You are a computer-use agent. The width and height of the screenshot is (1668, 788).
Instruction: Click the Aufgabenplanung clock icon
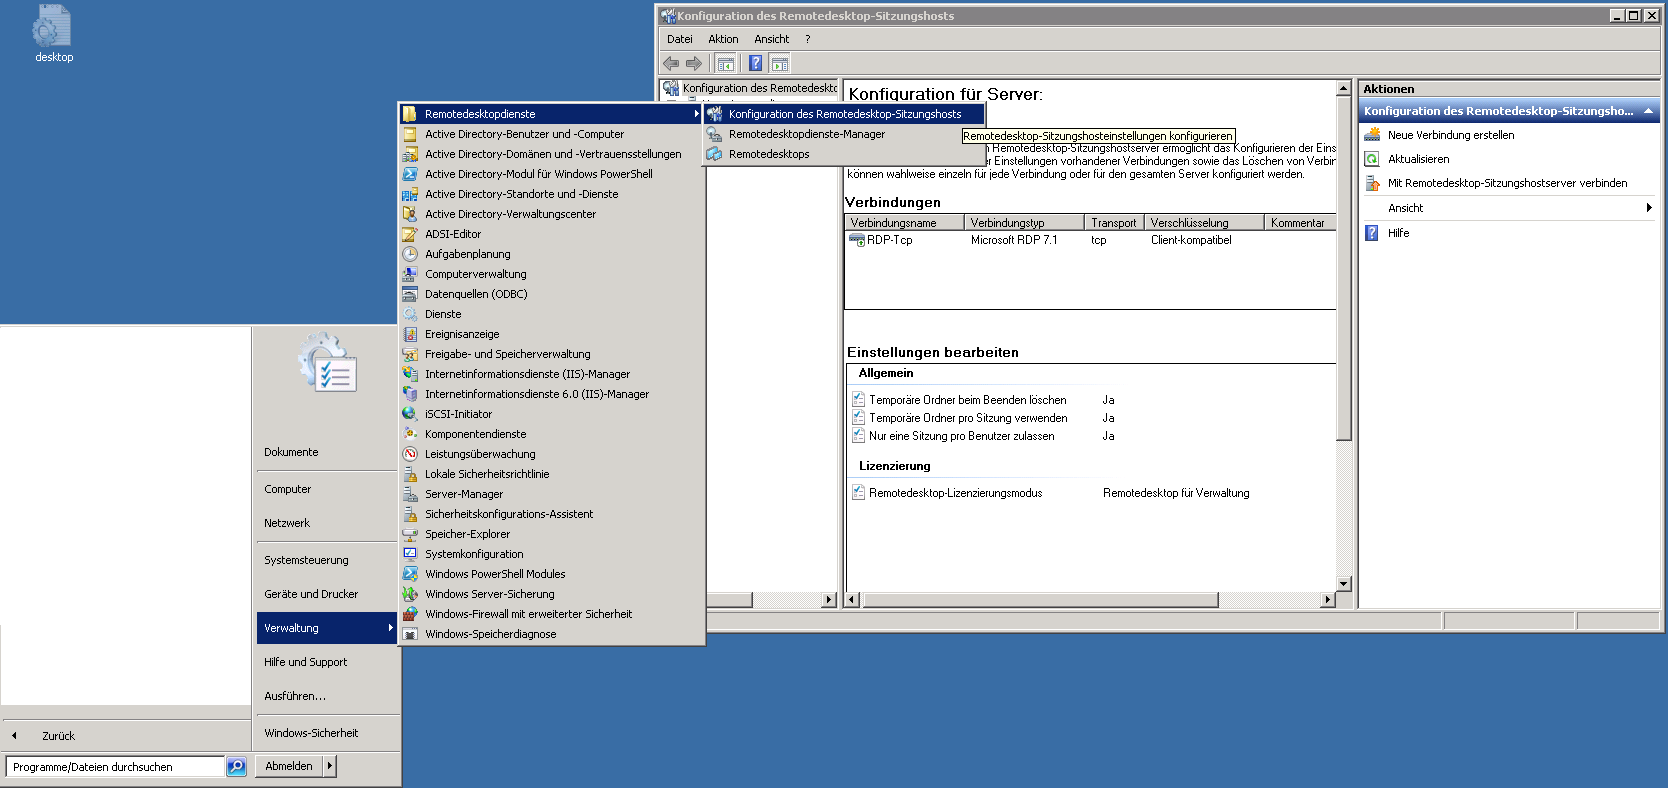click(410, 254)
